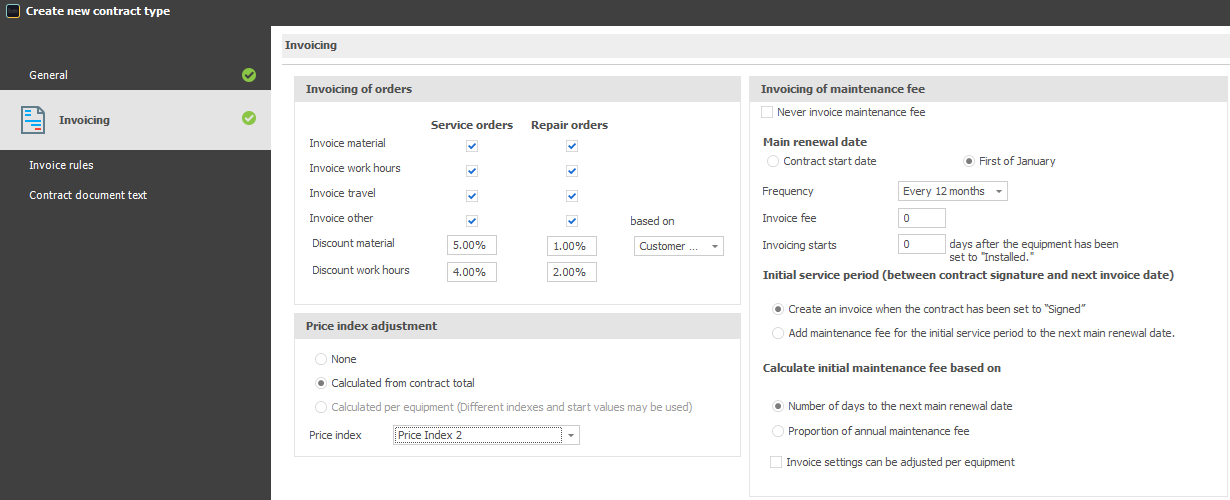Toggle Invoice work hours for Repair orders
Image resolution: width=1230 pixels, height=500 pixels.
572,171
